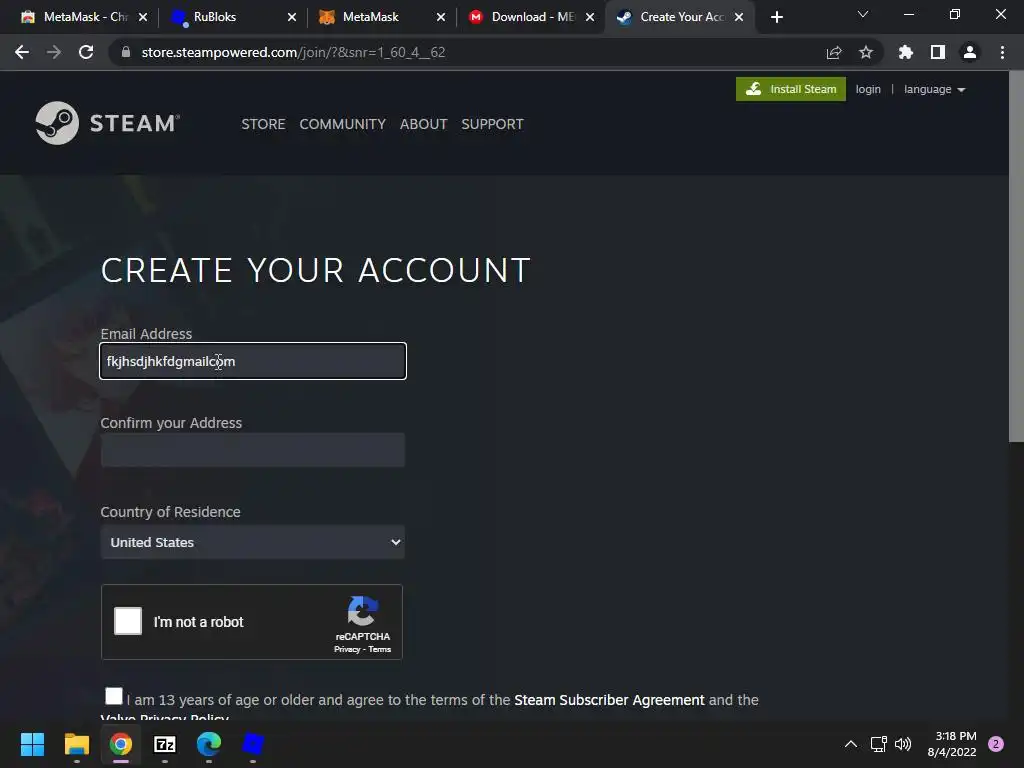This screenshot has width=1024, height=768.
Task: Open the Windows Start menu
Action: (32, 744)
